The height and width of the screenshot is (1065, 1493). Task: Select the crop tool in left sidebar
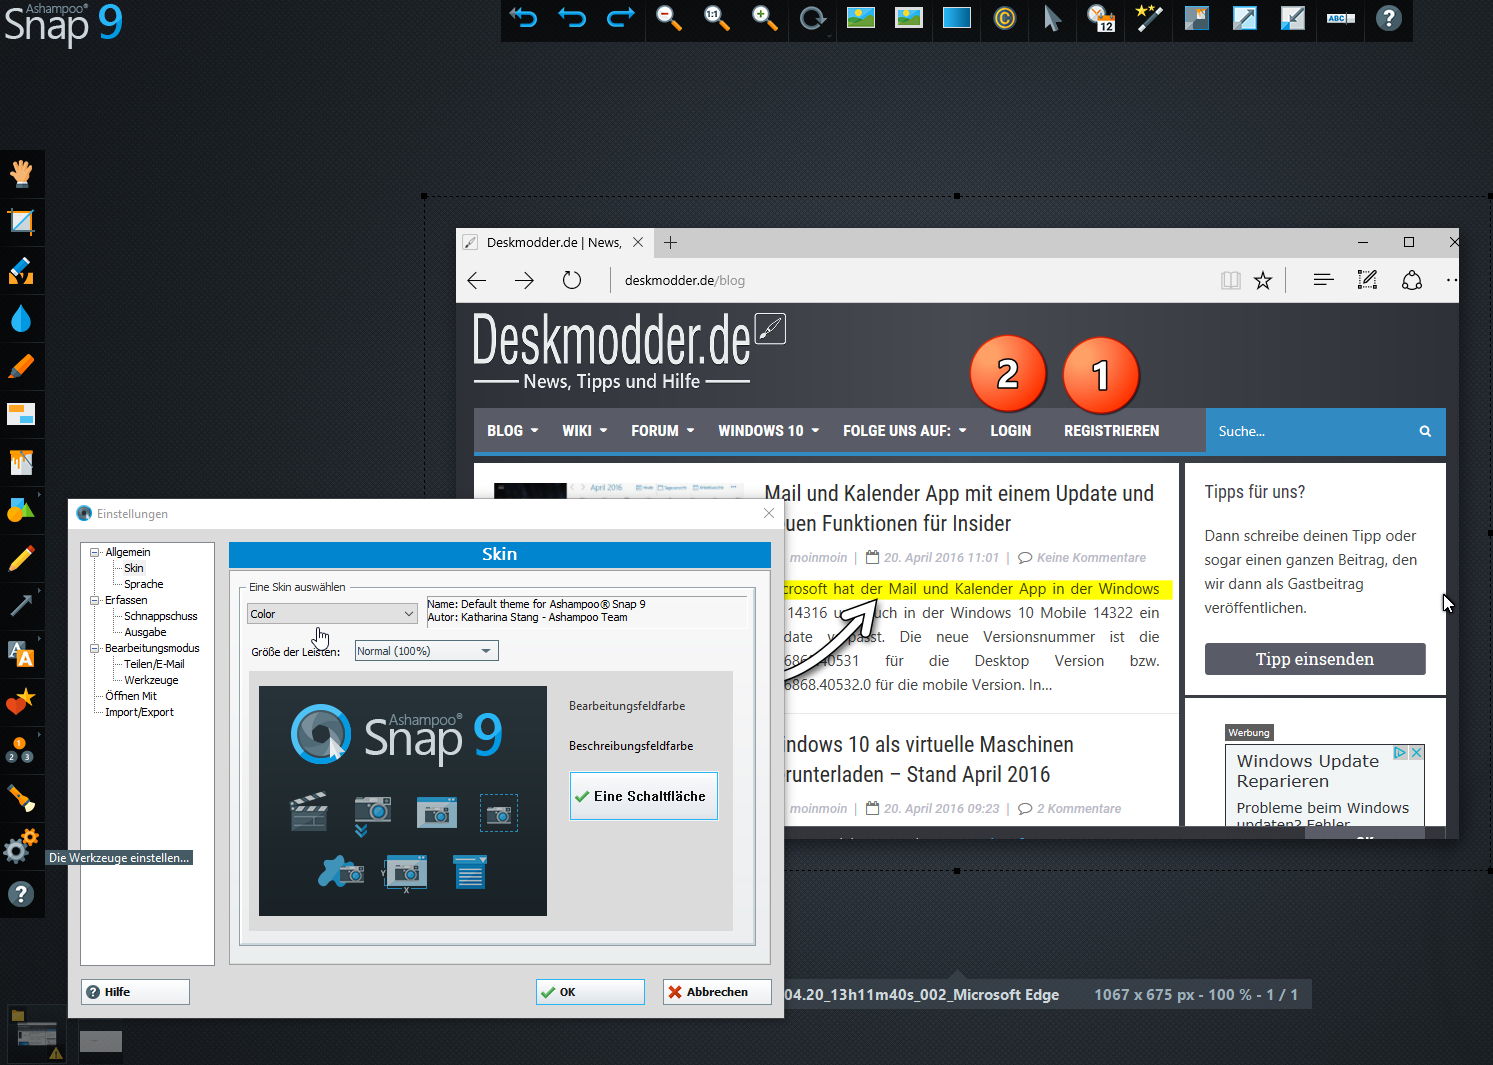tap(21, 221)
